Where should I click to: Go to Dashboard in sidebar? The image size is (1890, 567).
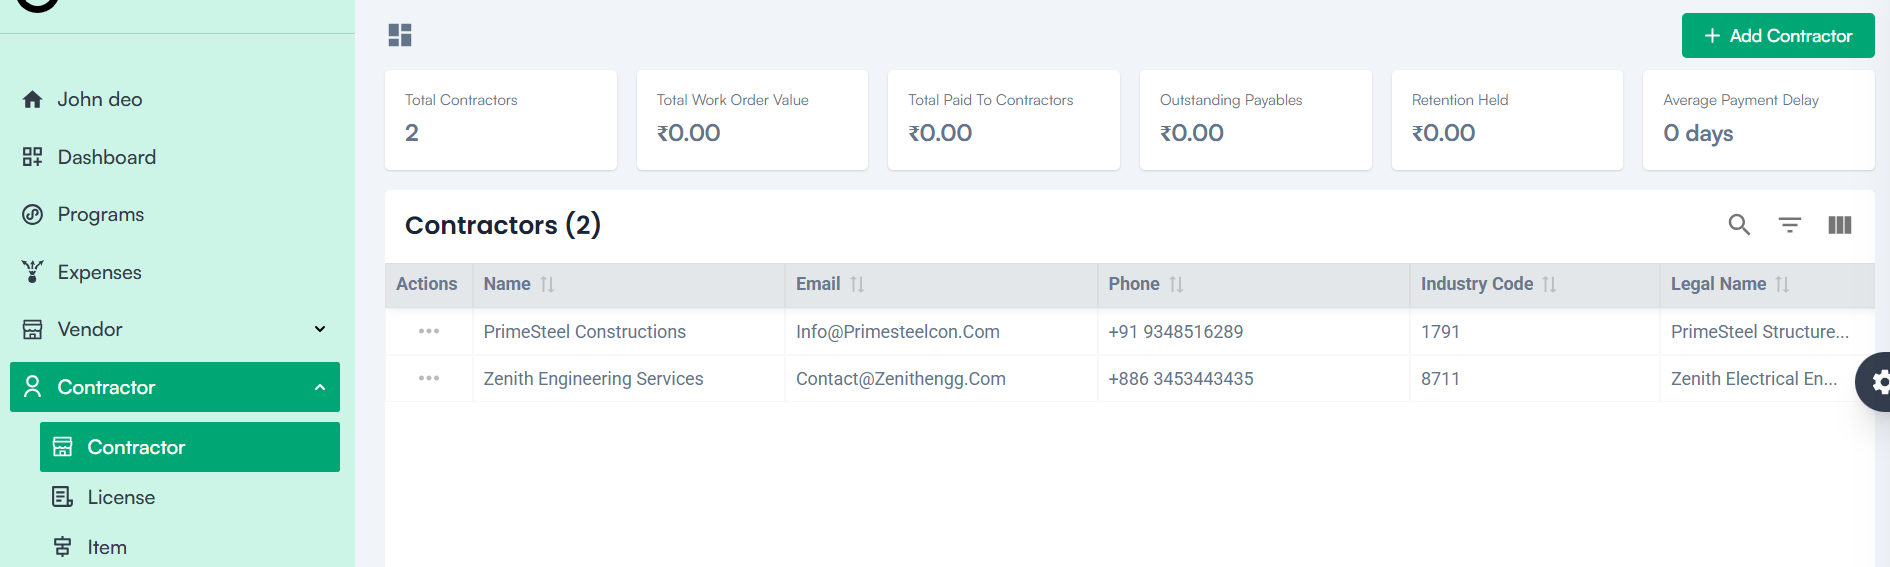tap(106, 157)
